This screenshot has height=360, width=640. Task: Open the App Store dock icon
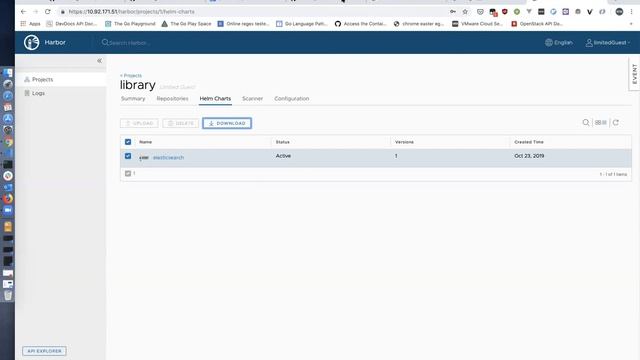8,119
